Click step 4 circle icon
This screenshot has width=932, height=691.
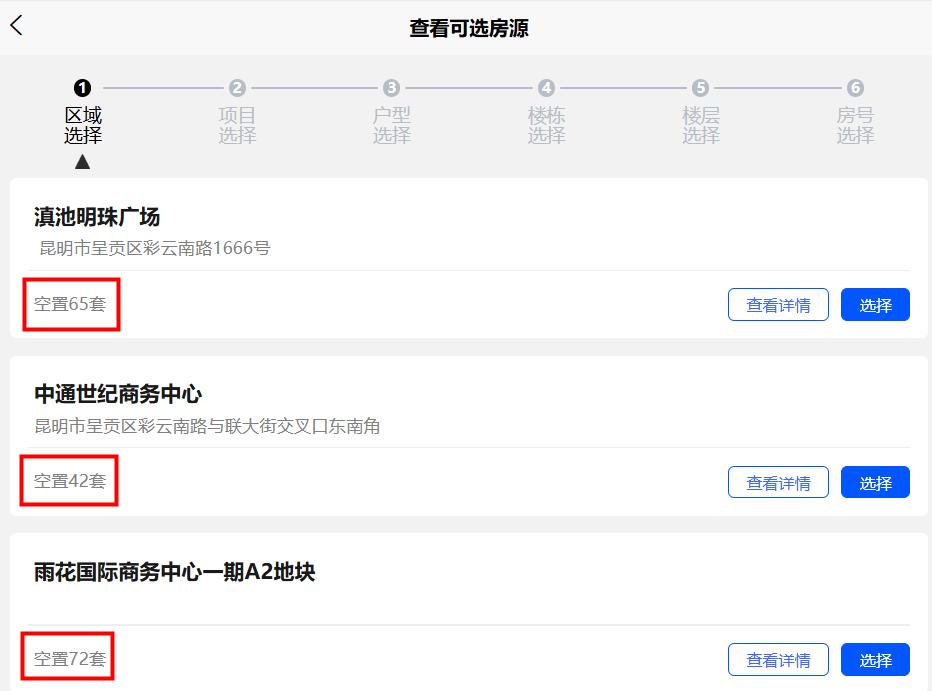(546, 88)
